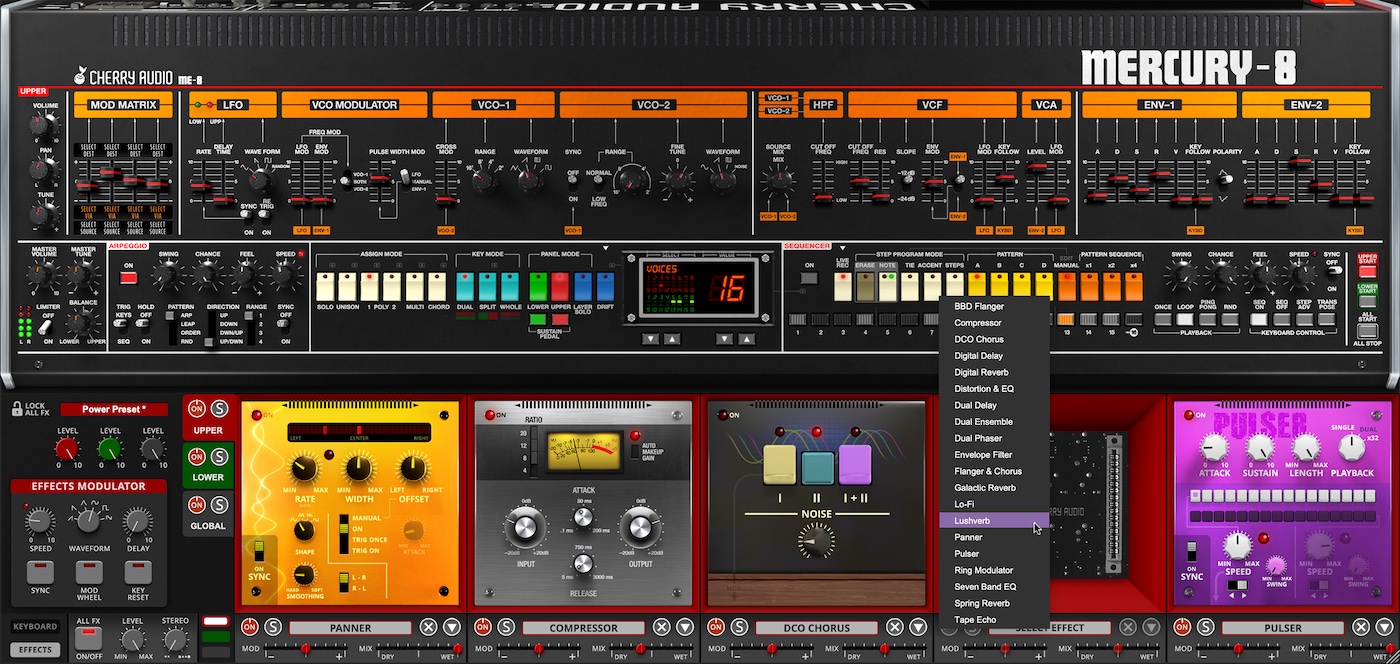Click the Power Preset name display
The image size is (1400, 664).
coord(115,409)
